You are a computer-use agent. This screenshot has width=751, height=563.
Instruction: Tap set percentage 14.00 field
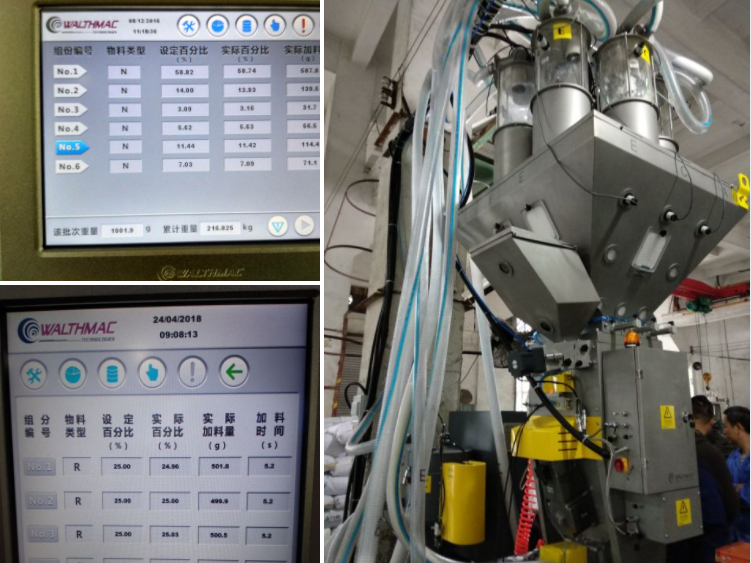click(185, 91)
